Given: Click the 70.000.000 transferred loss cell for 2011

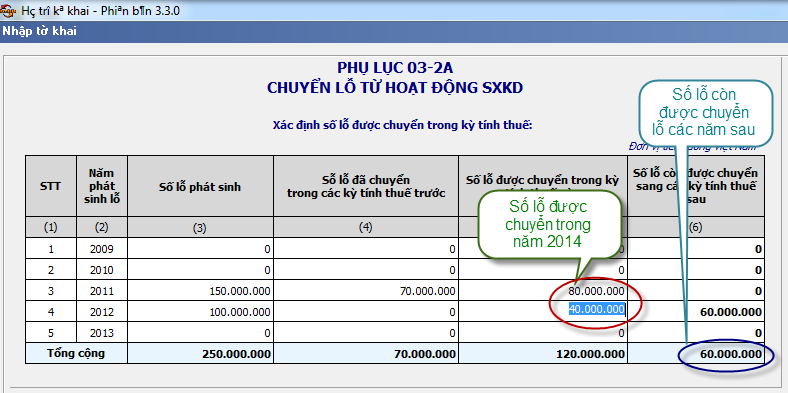Looking at the screenshot, I should [x=366, y=291].
